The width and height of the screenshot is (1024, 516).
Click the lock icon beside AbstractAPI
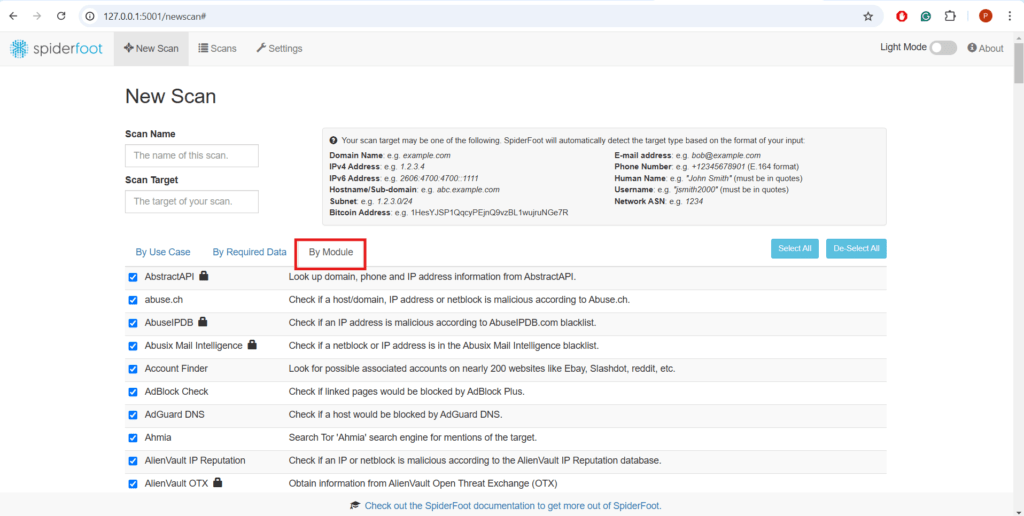point(204,276)
